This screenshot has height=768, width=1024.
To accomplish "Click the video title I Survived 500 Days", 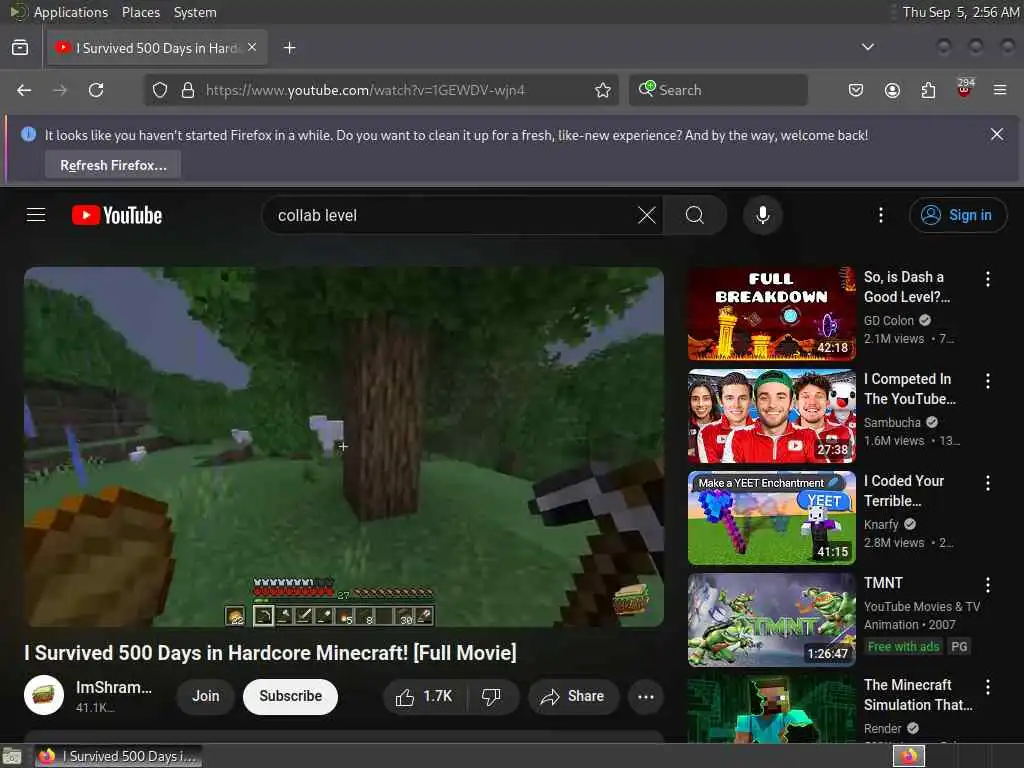I will pos(270,652).
